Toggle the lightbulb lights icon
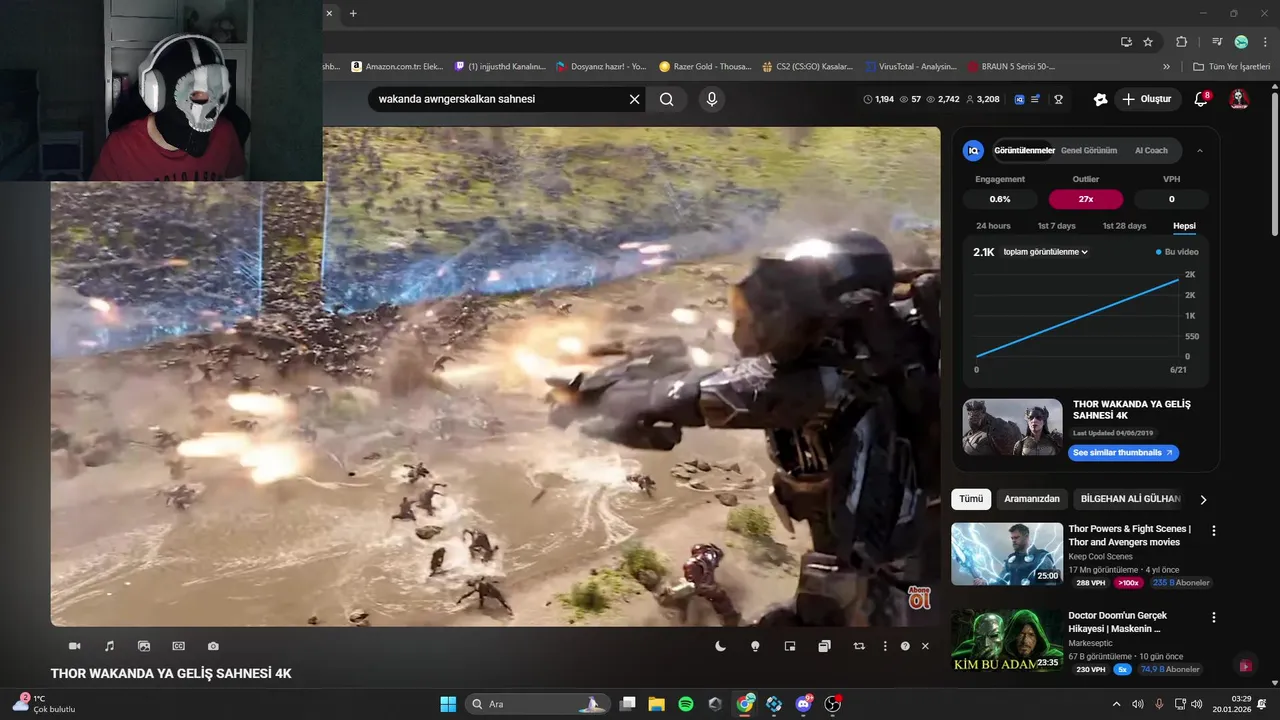The width and height of the screenshot is (1280, 720). pos(755,646)
